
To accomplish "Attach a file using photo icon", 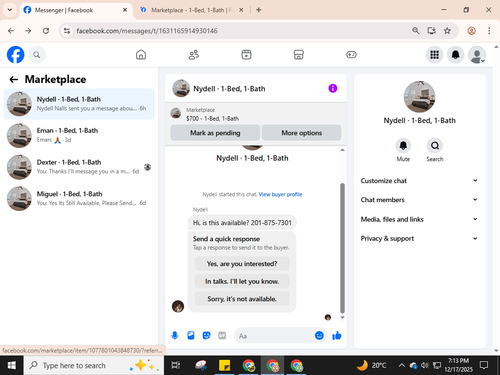I will pos(191,335).
